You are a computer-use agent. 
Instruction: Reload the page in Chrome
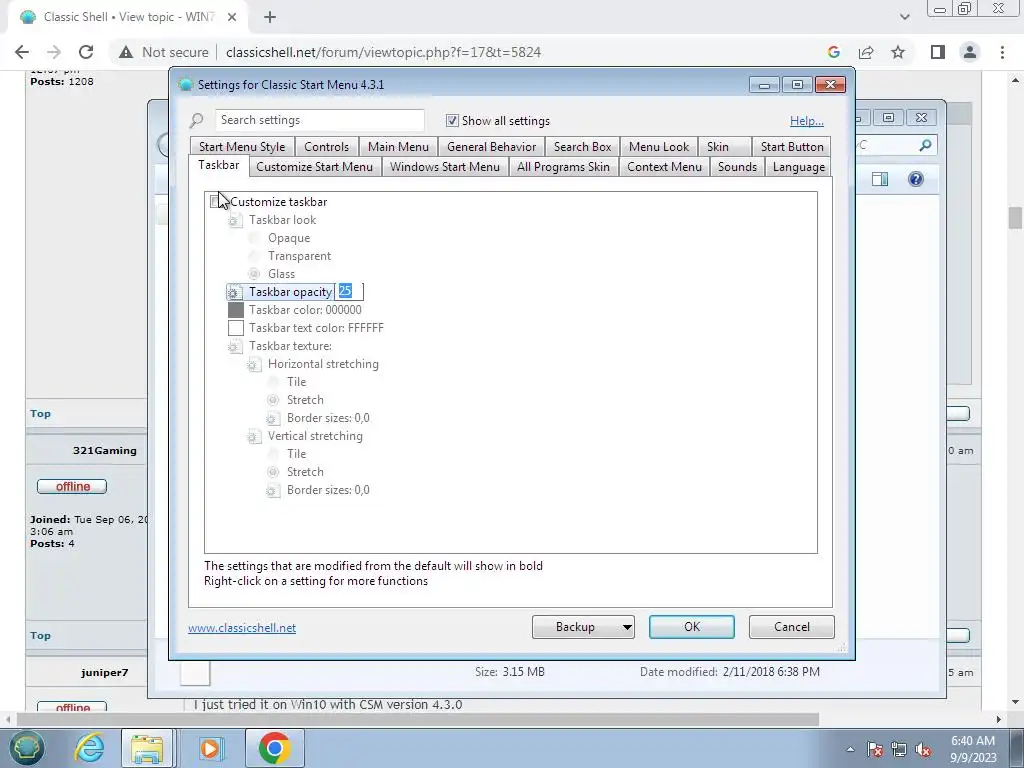click(86, 52)
